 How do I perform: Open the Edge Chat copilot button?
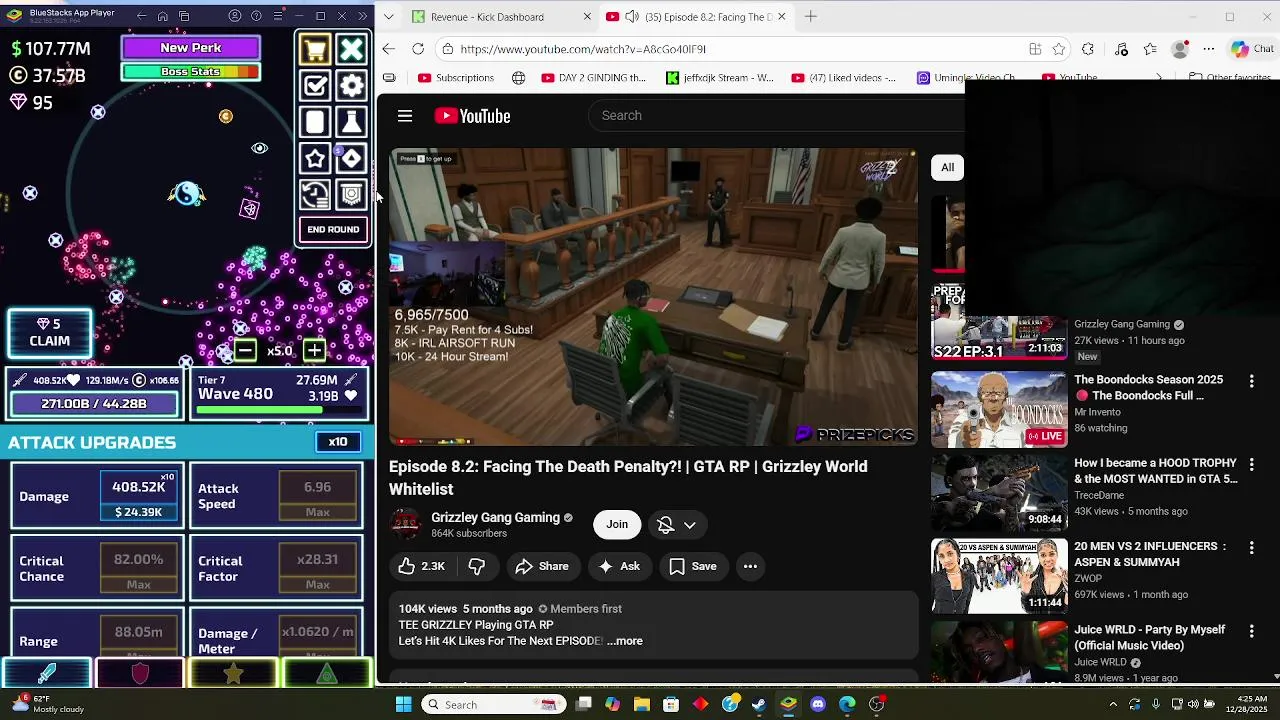tap(1252, 49)
